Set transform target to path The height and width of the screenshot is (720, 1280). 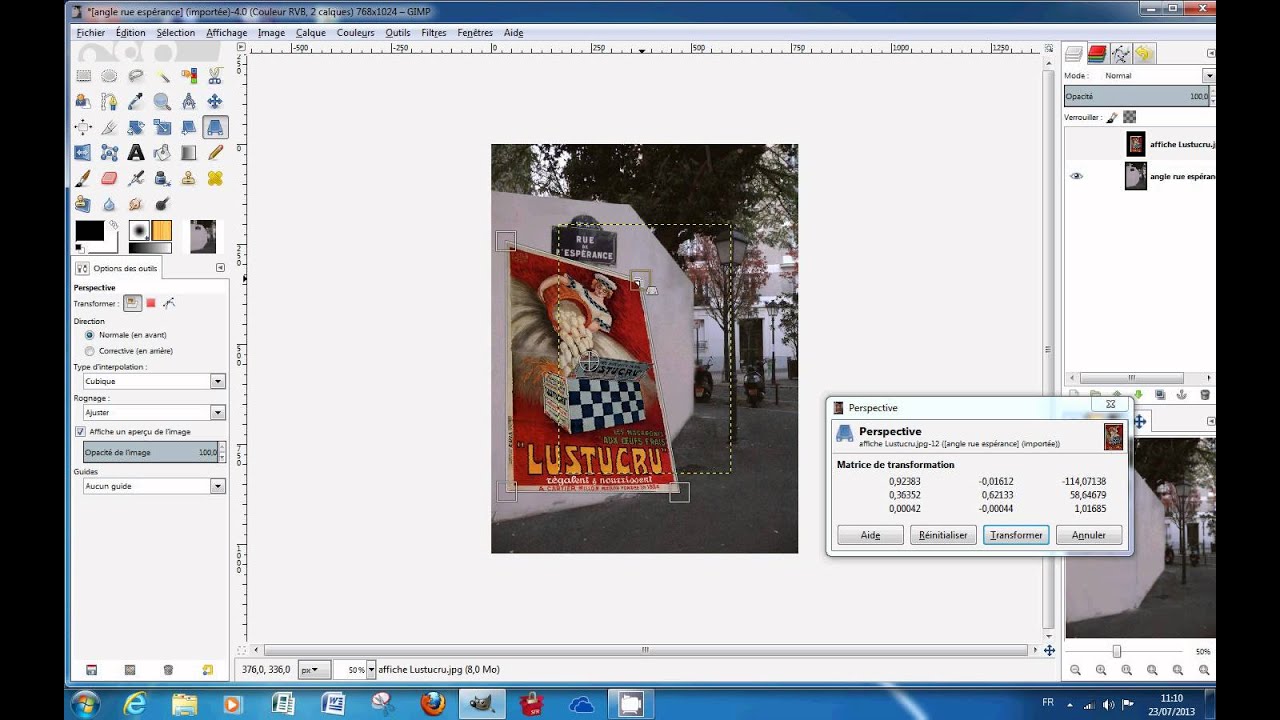coord(169,303)
